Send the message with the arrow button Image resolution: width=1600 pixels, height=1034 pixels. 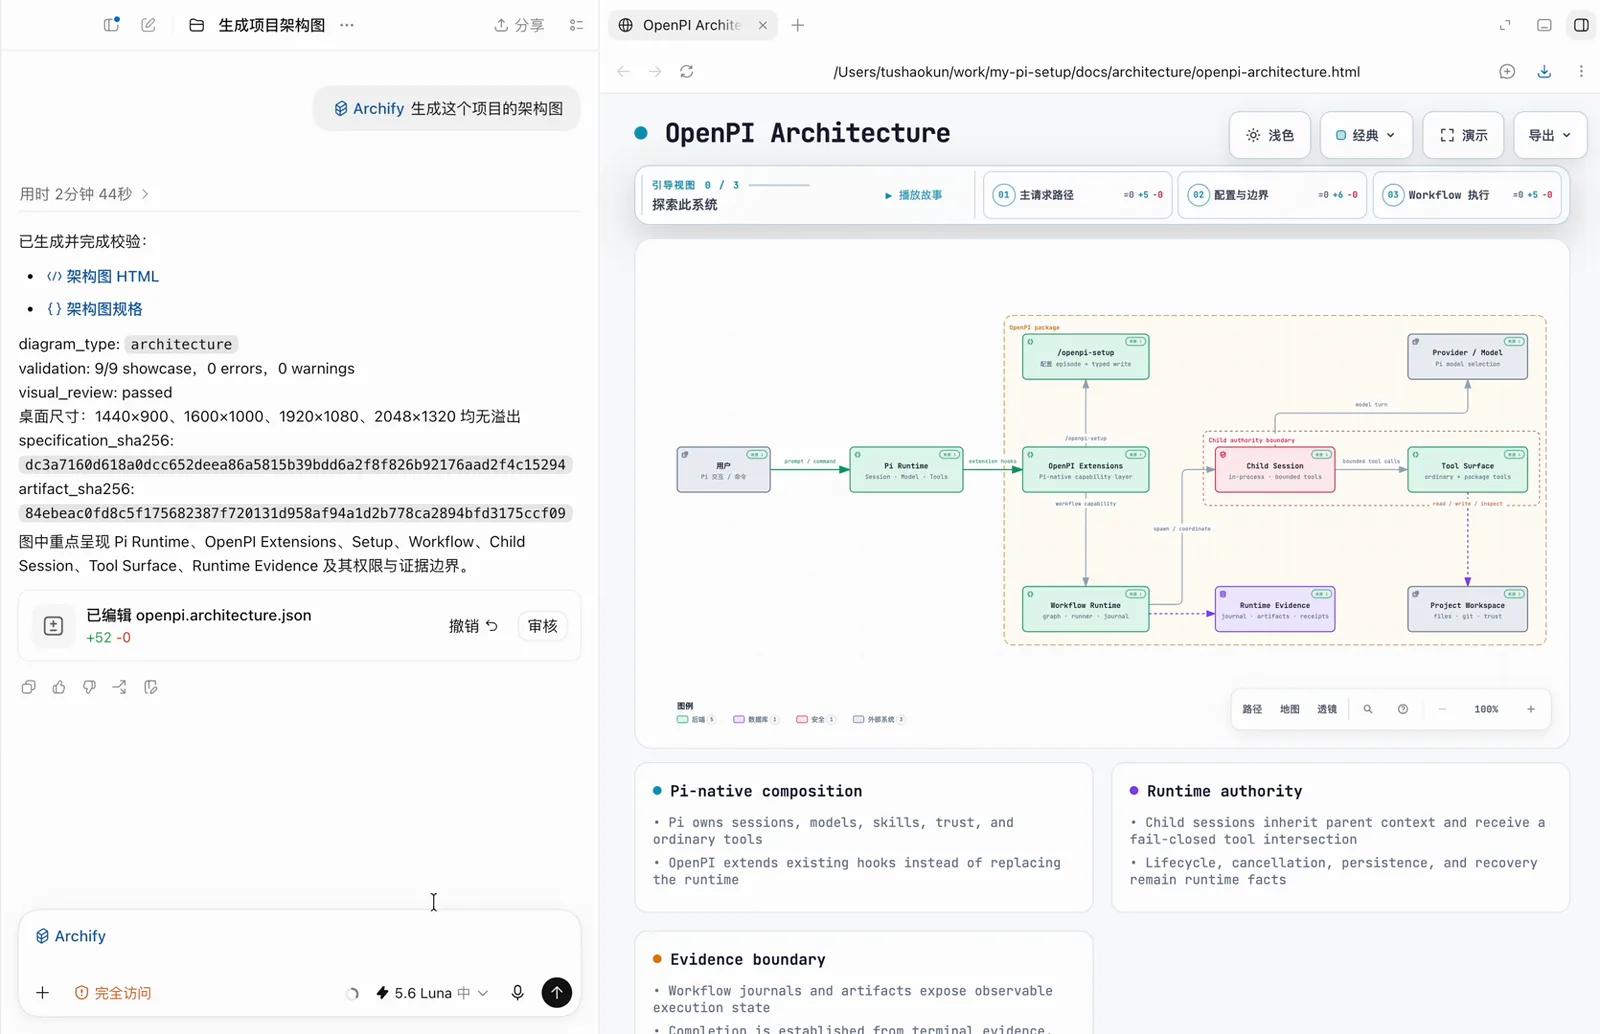point(557,993)
